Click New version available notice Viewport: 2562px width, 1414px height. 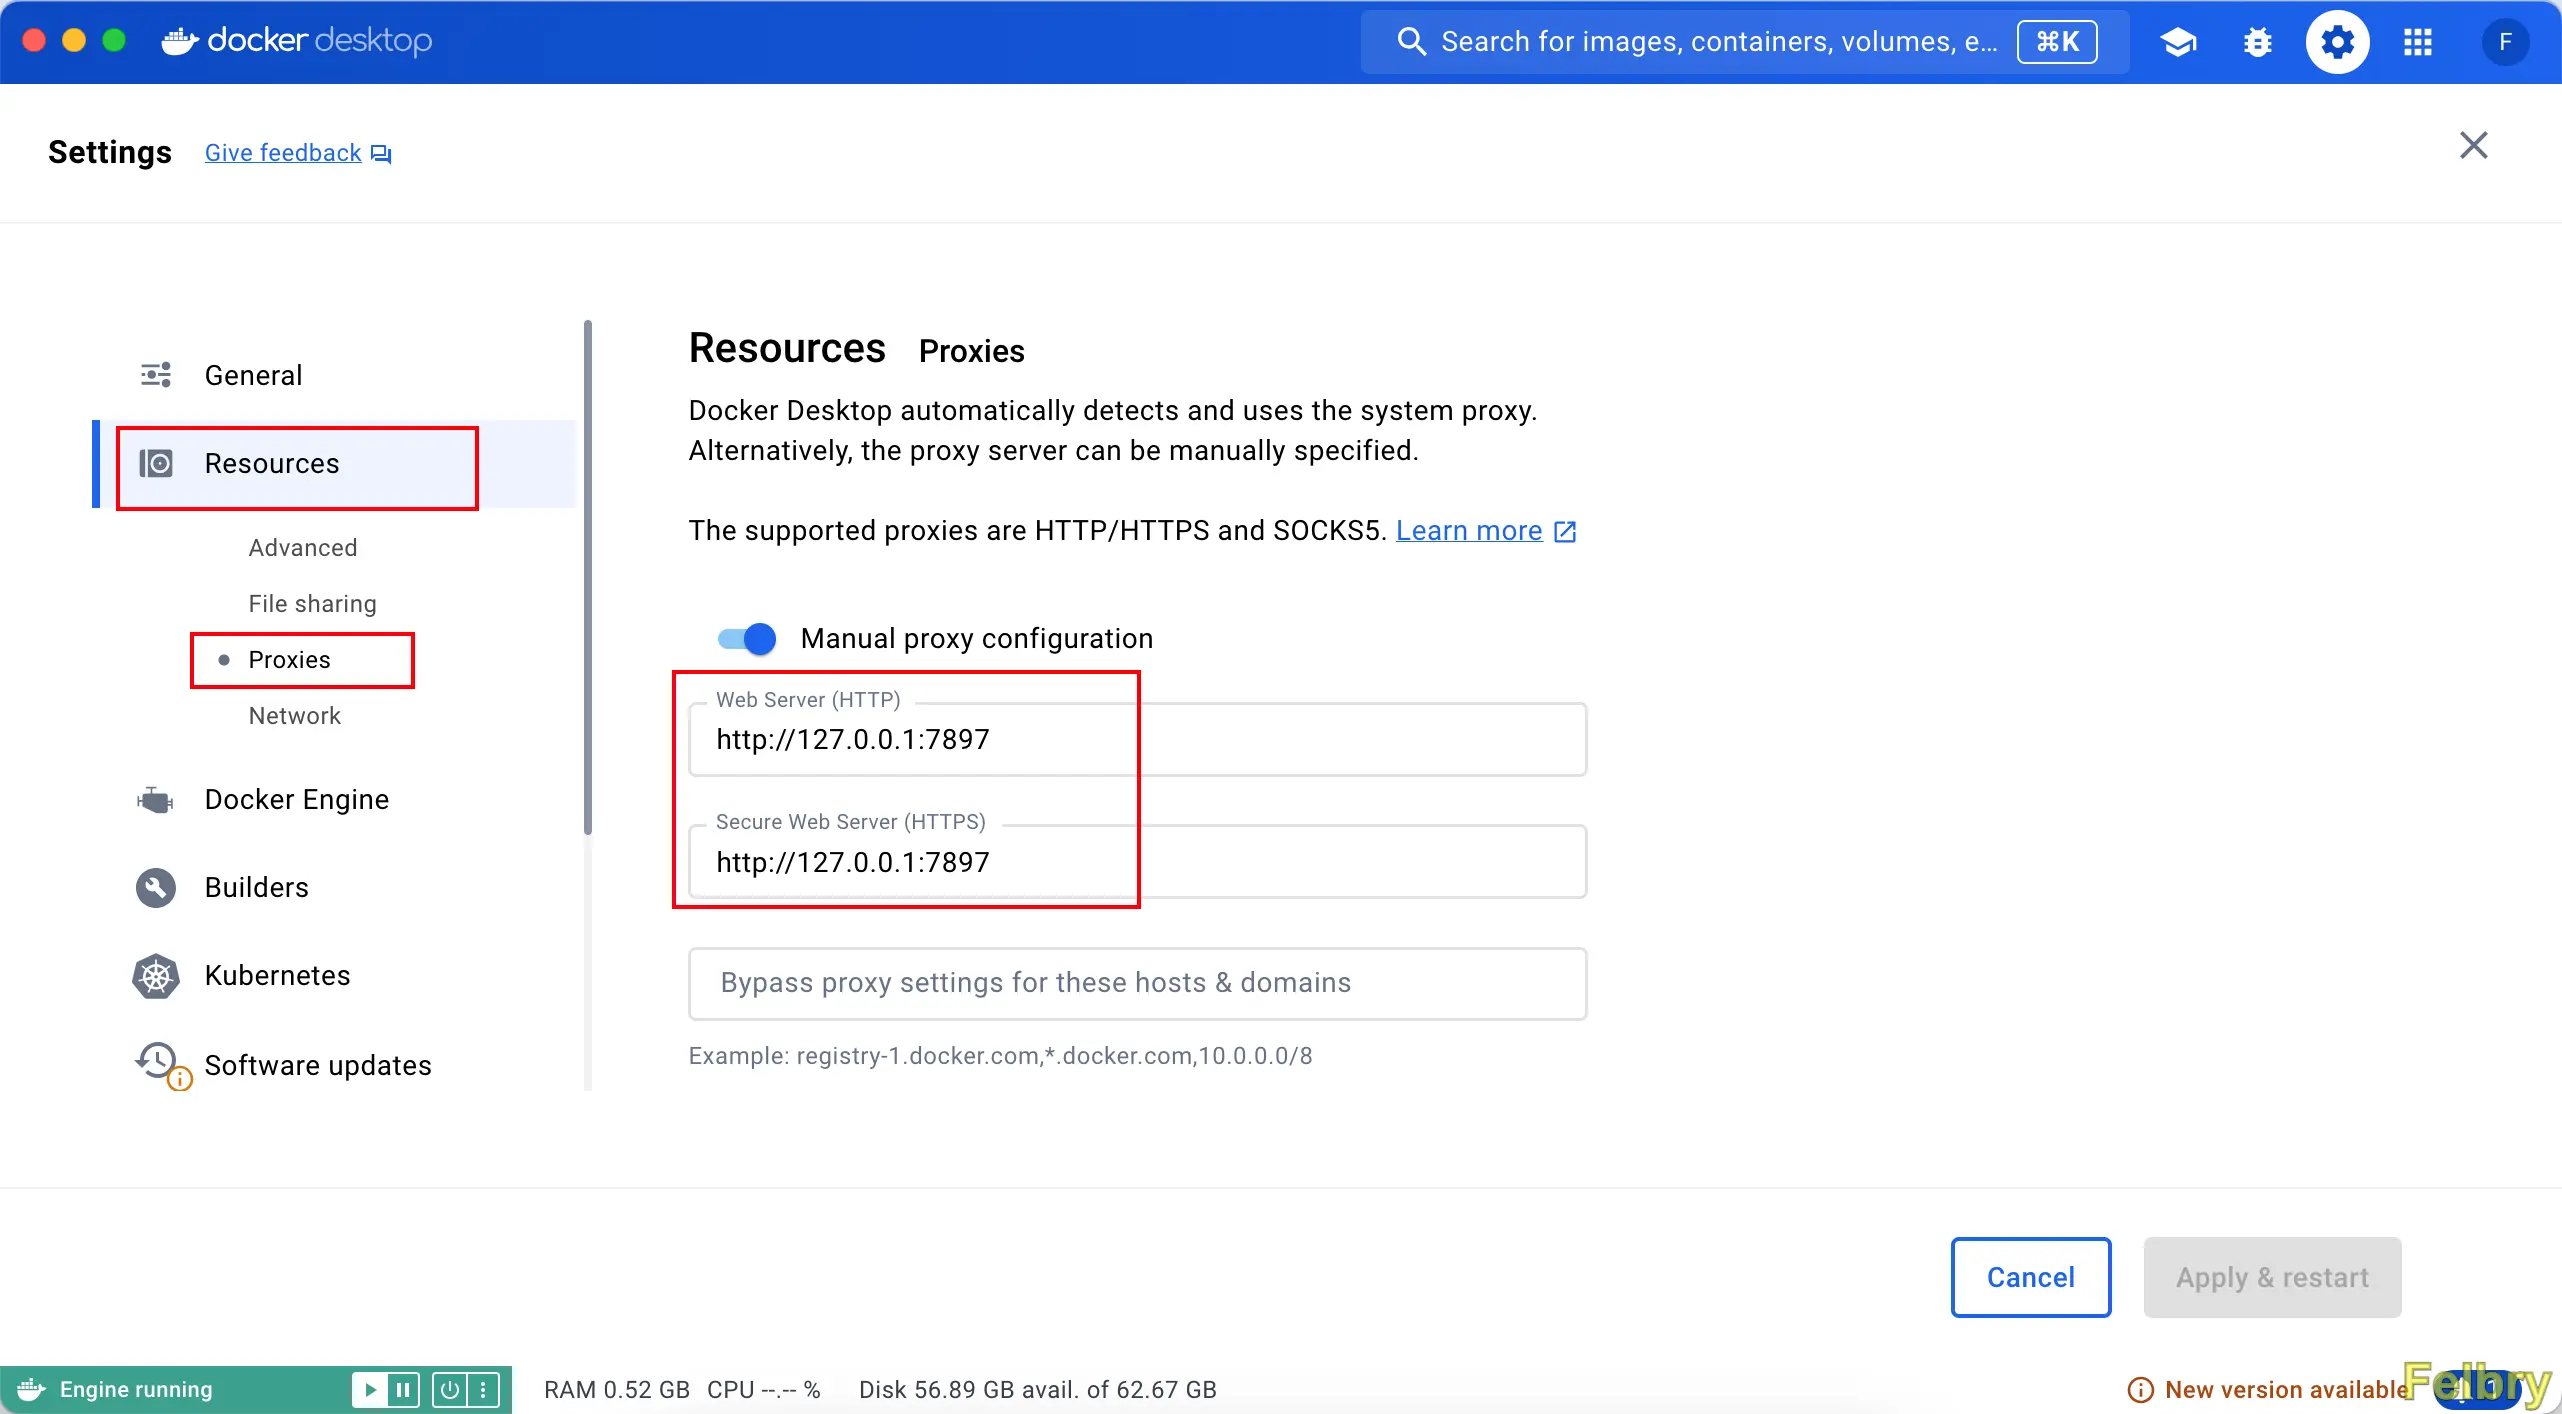coord(2286,1390)
